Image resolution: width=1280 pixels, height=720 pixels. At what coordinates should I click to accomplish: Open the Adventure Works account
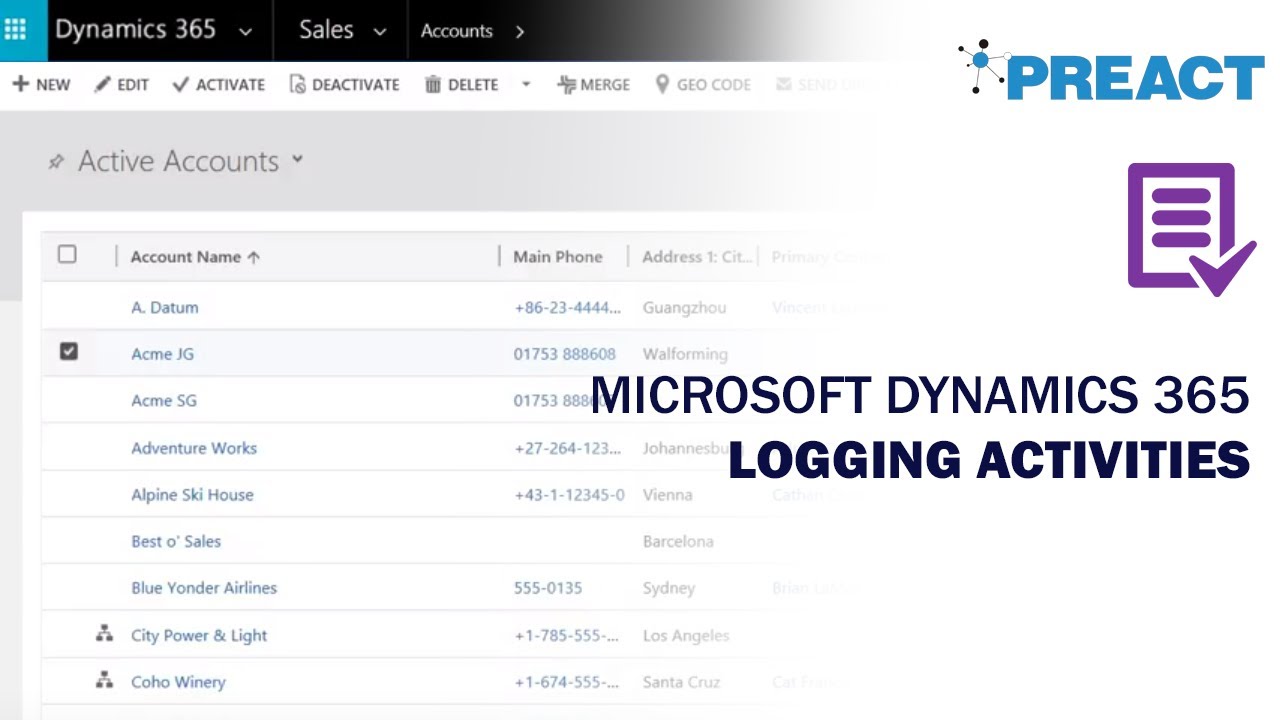click(x=194, y=448)
